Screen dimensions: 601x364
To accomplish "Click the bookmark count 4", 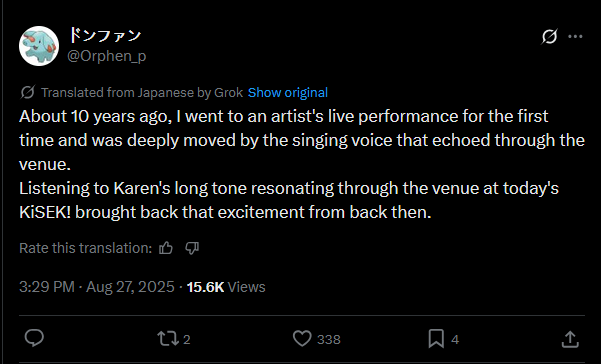I will (x=455, y=339).
